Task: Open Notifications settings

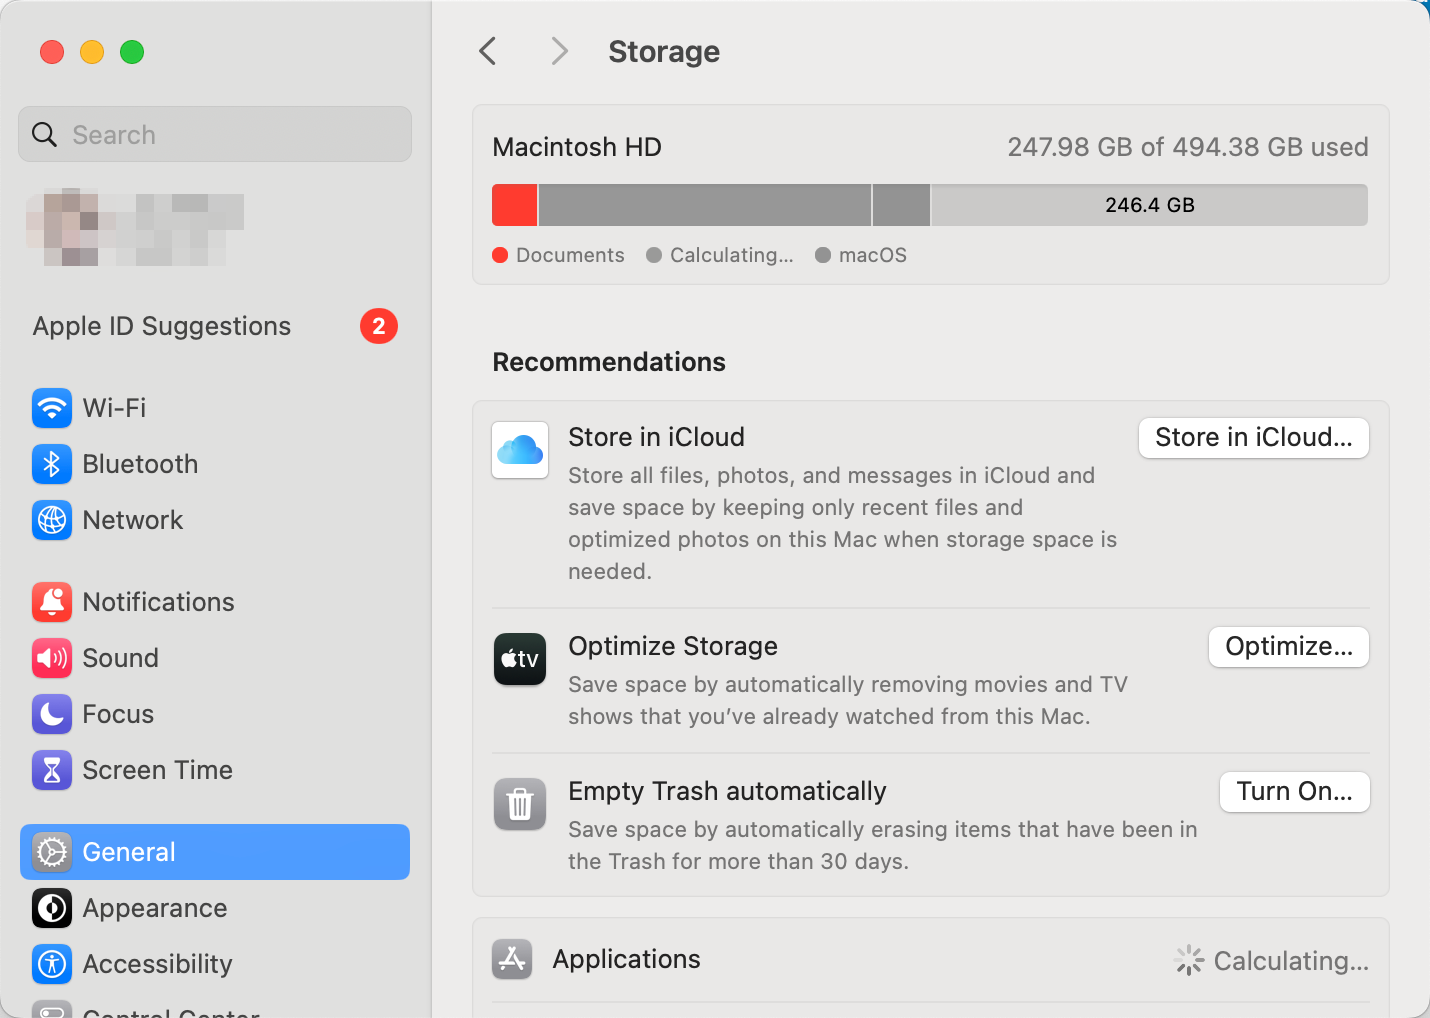Action: tap(215, 602)
